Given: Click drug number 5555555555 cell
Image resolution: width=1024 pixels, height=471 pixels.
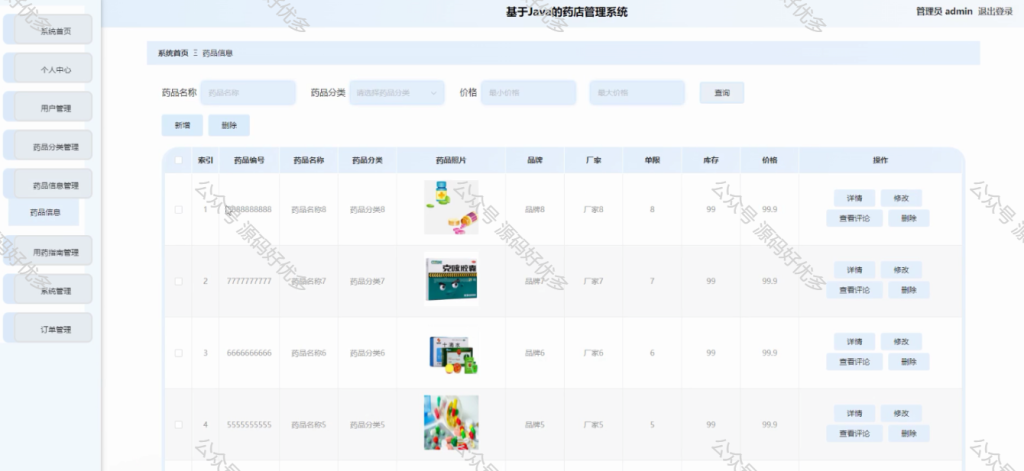Looking at the screenshot, I should point(249,425).
